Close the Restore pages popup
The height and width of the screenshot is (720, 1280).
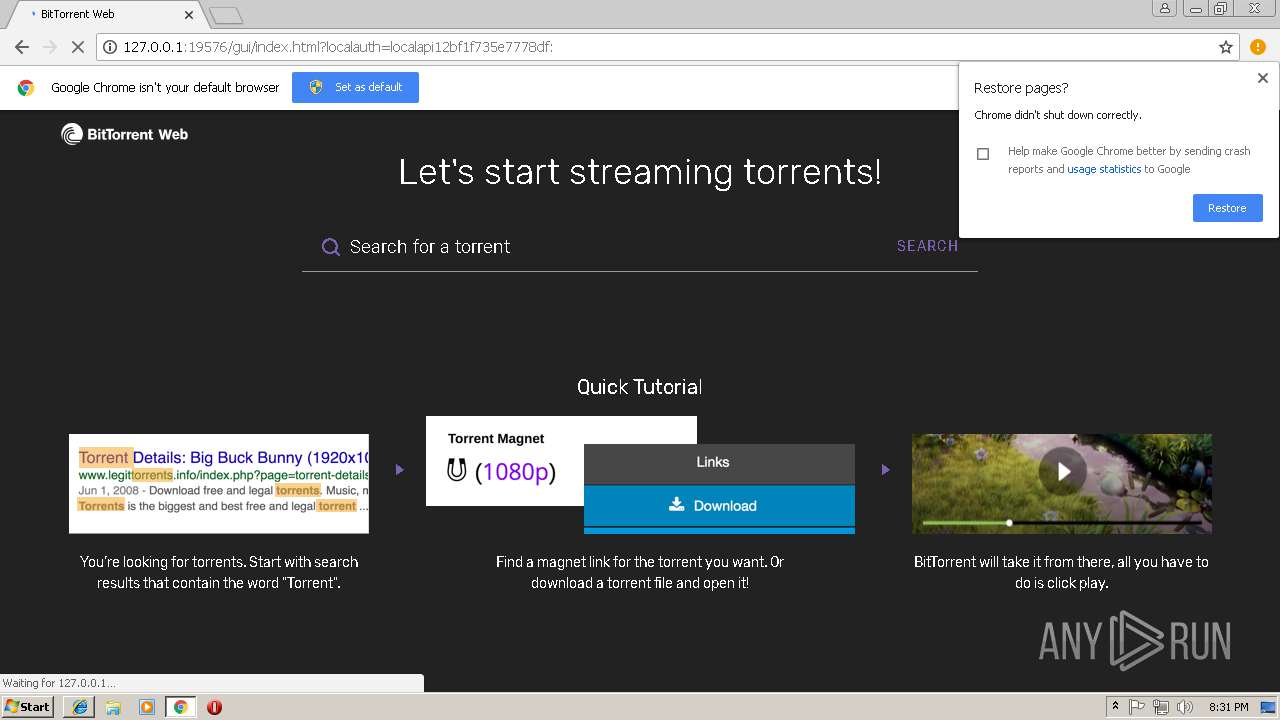tap(1262, 78)
